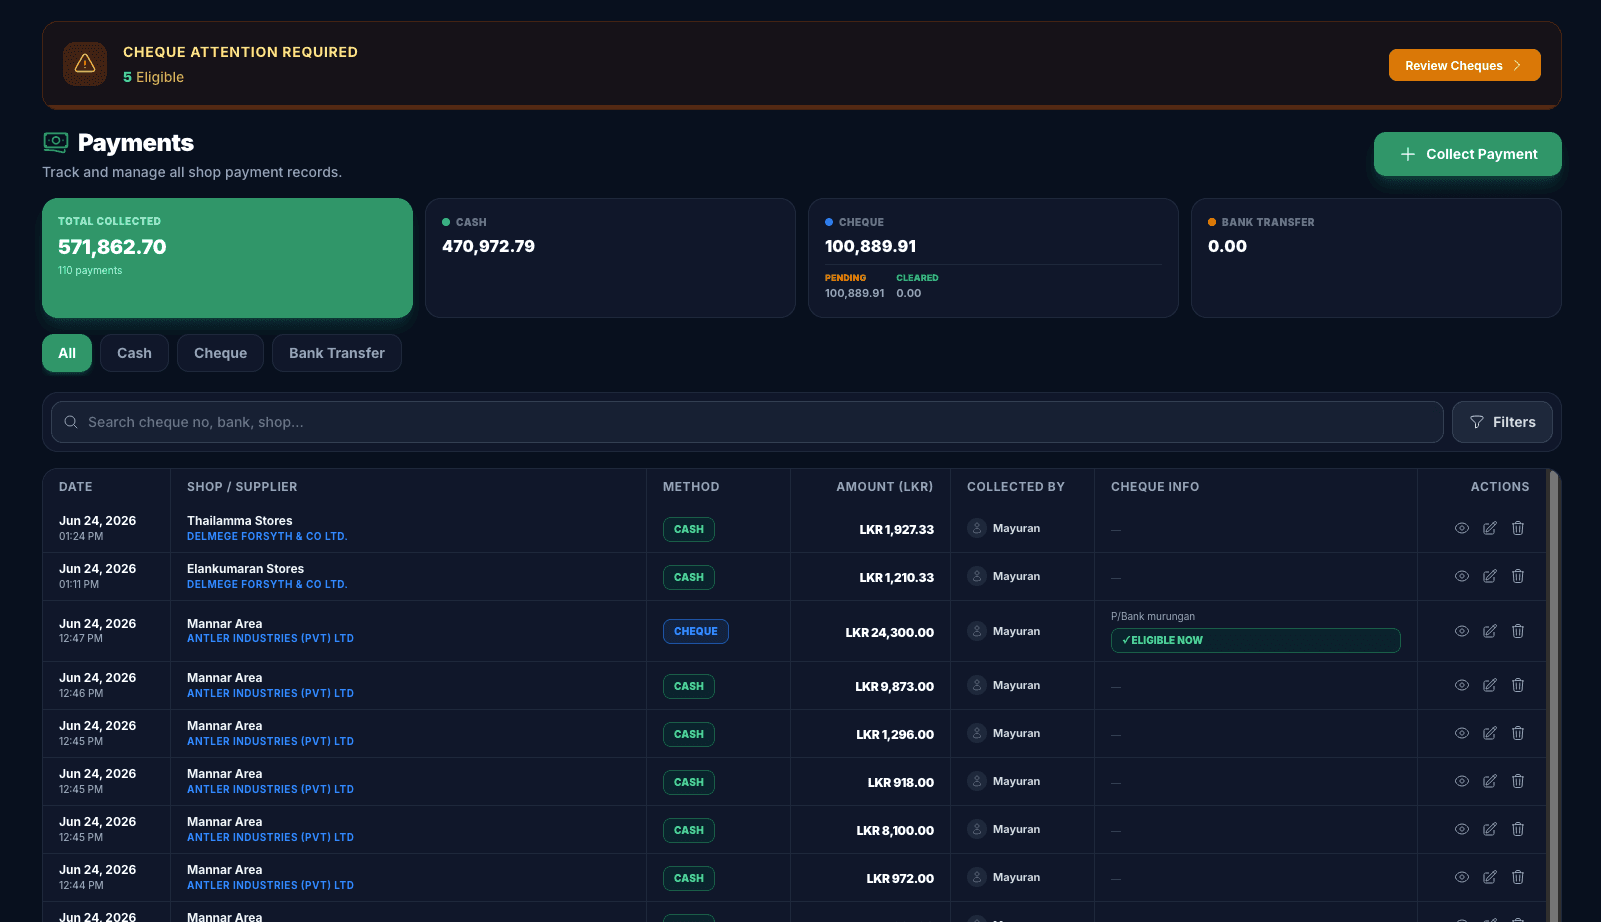Screen dimensions: 1601x922
Task: Click the 'LKR 1,927.33' amount cell
Action: [896, 529]
